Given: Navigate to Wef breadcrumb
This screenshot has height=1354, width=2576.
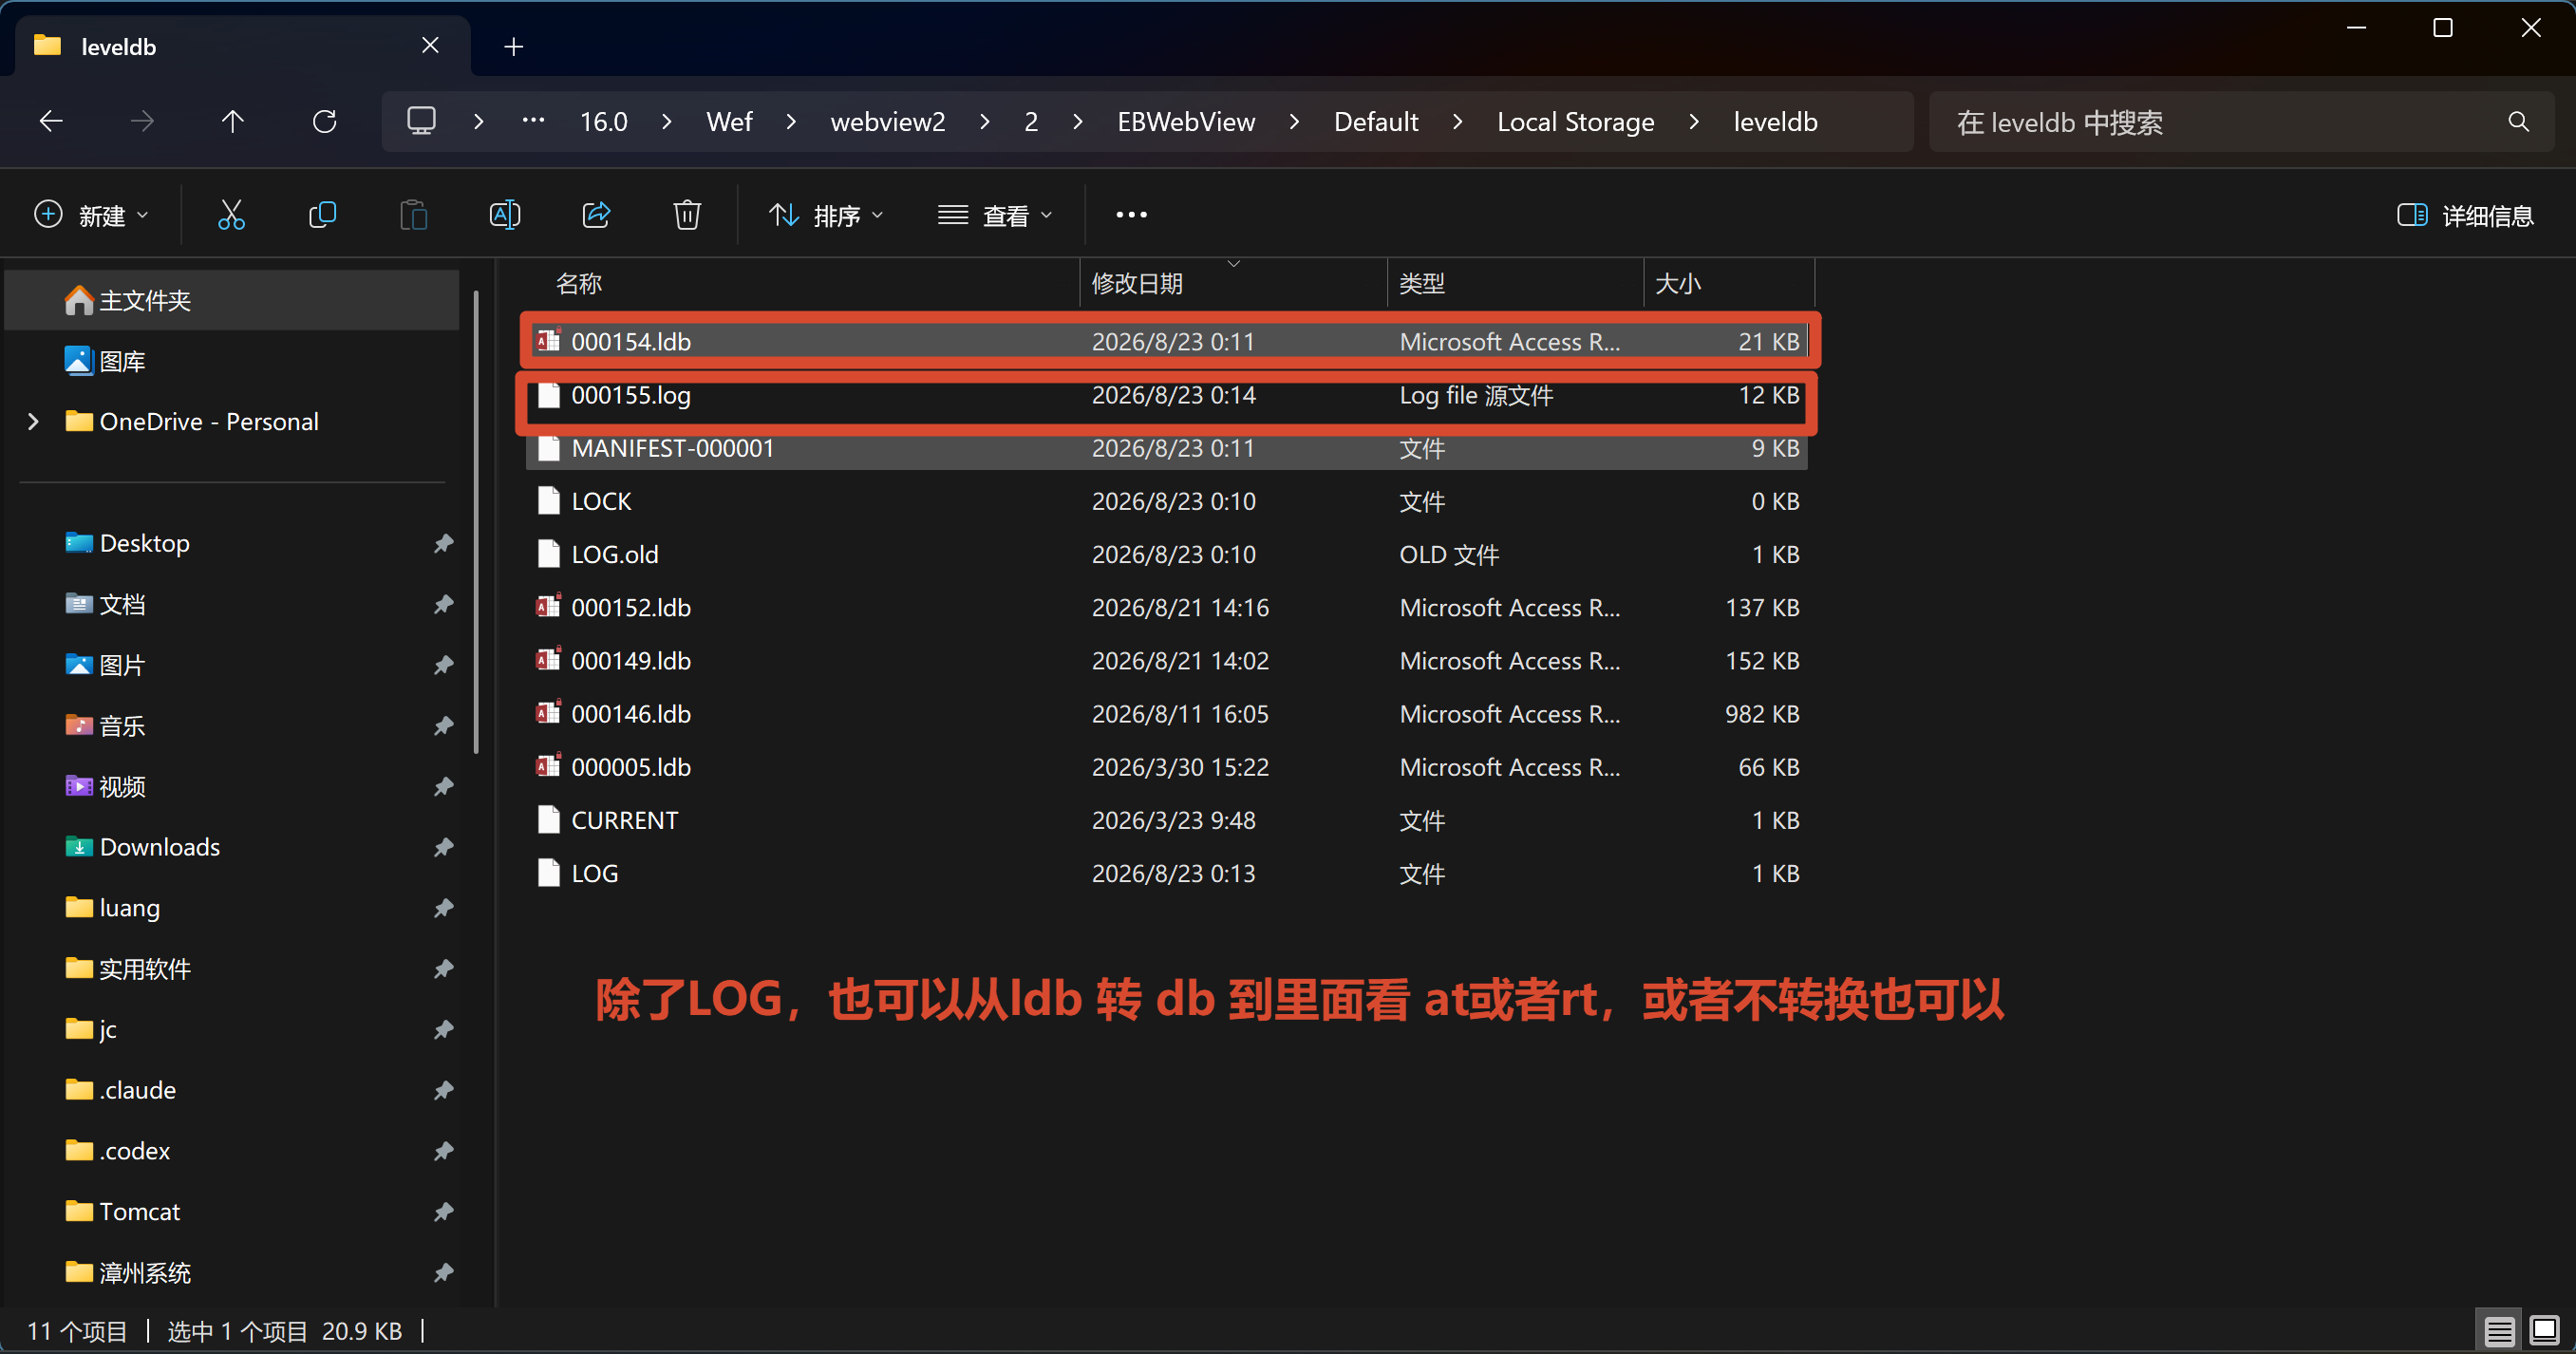Looking at the screenshot, I should [729, 122].
